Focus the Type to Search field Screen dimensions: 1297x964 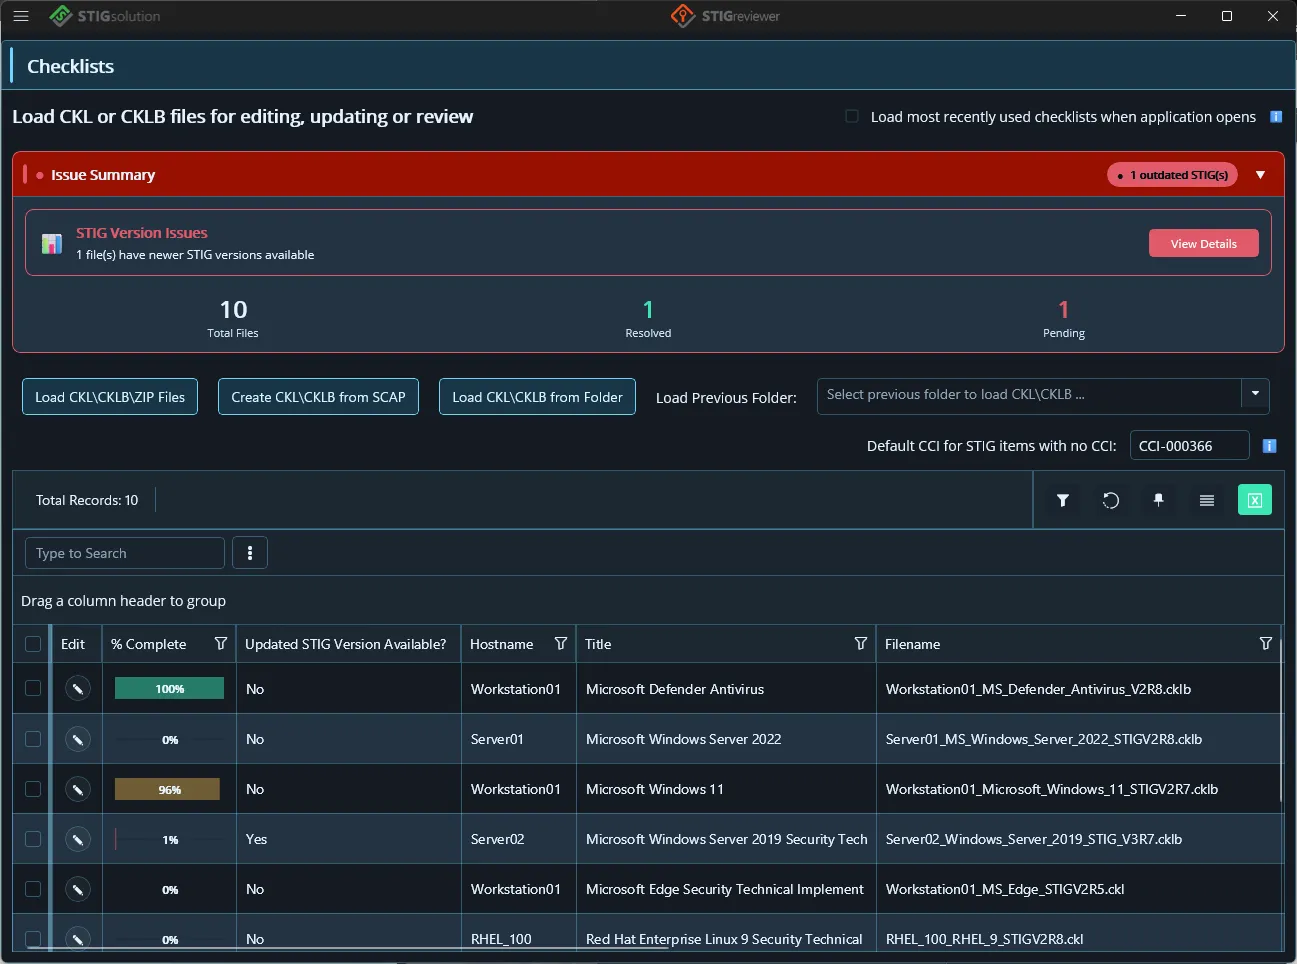point(125,553)
